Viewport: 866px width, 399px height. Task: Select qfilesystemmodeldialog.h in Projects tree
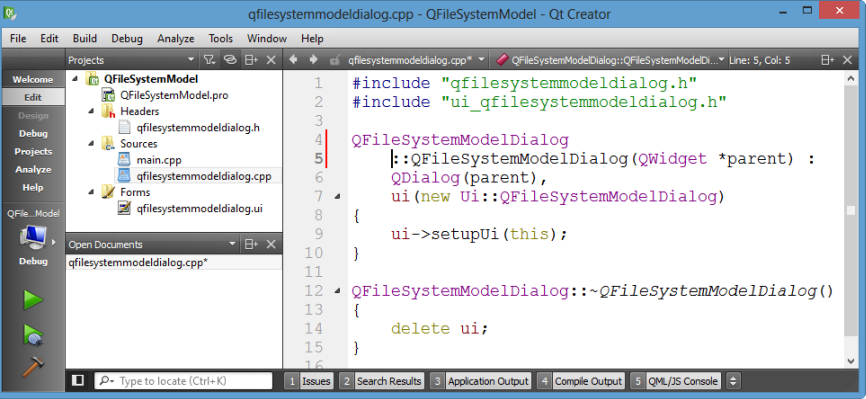198,128
